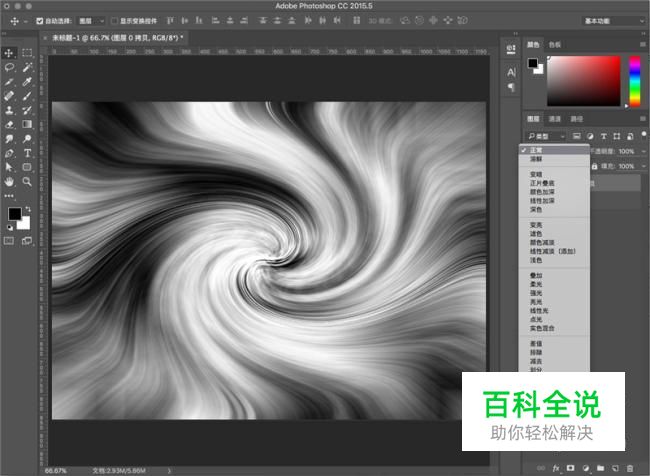Open the Edit Toolbar three-dots button

tap(9, 196)
